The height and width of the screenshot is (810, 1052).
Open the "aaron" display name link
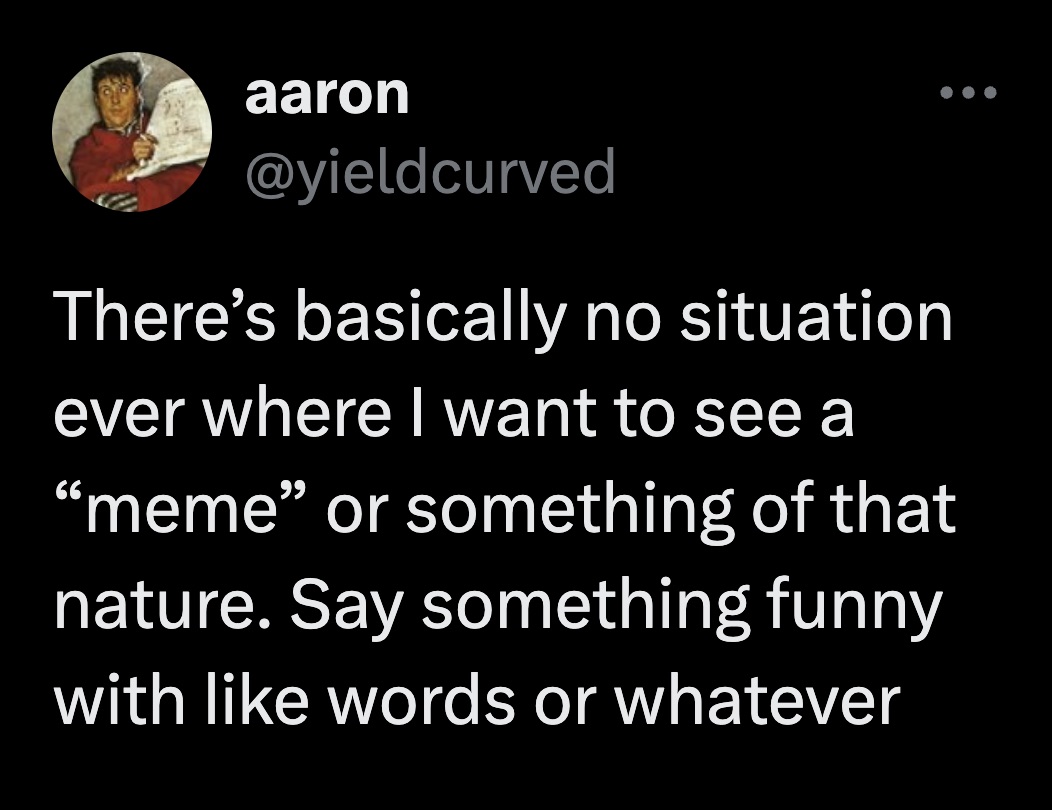(326, 95)
